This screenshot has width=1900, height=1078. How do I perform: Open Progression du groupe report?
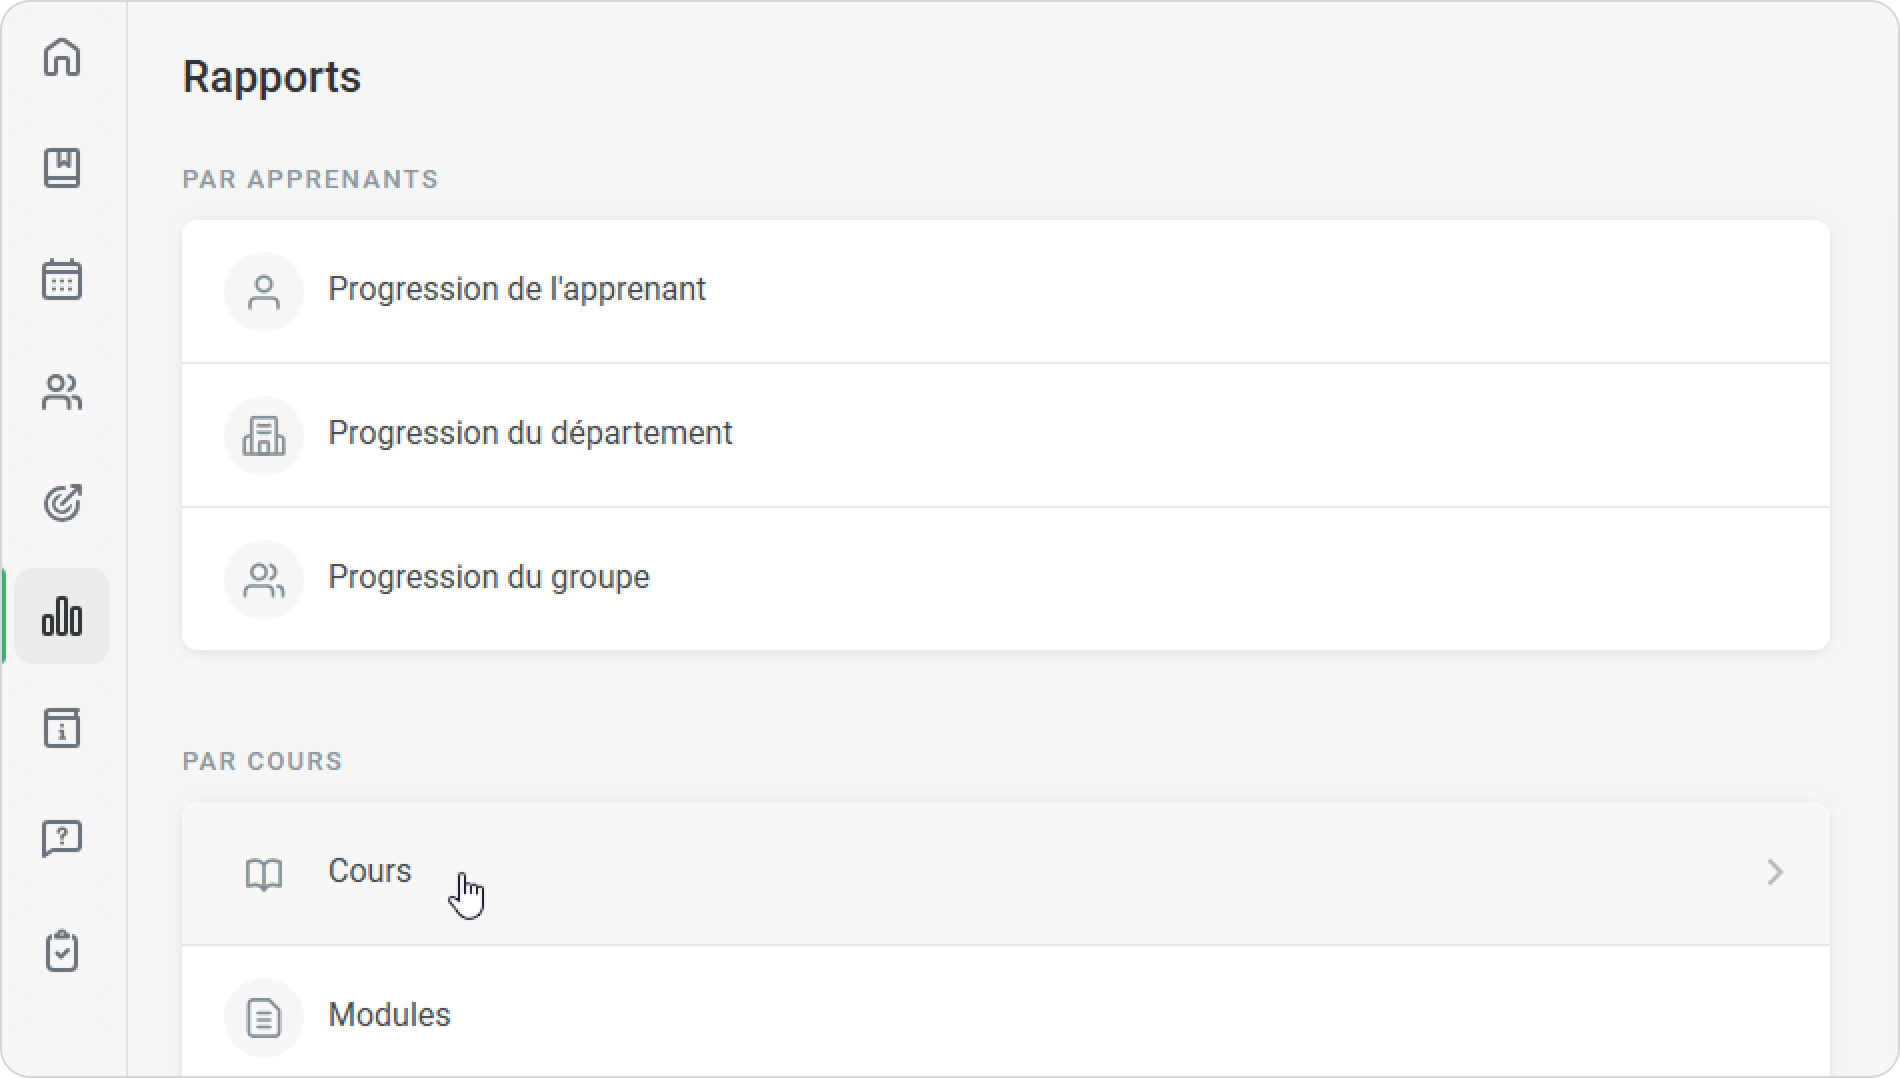coord(488,578)
